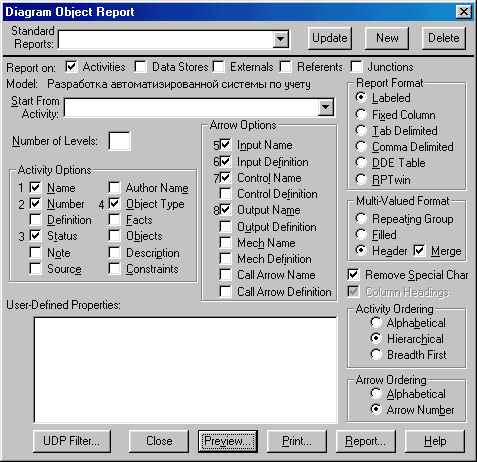This screenshot has width=477, height=462.
Task: Enable the Mech Definition checkbox
Action: point(225,258)
